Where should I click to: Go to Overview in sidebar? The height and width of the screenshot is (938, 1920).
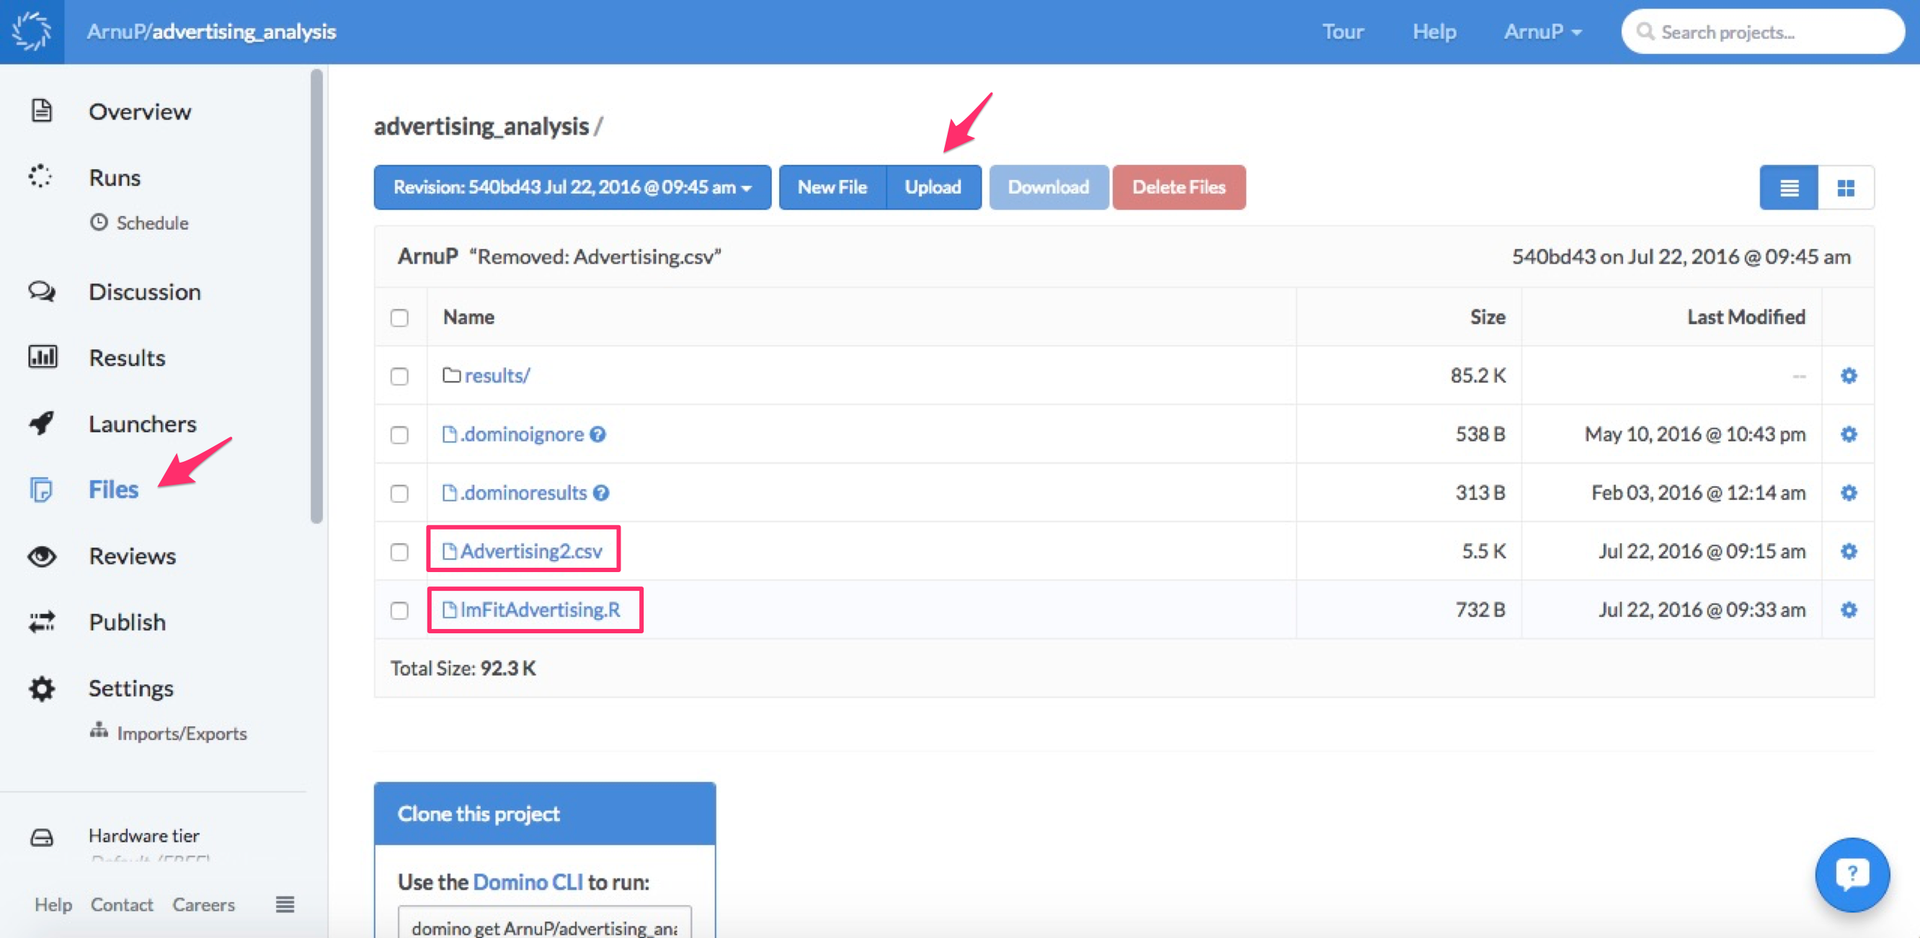tap(139, 111)
